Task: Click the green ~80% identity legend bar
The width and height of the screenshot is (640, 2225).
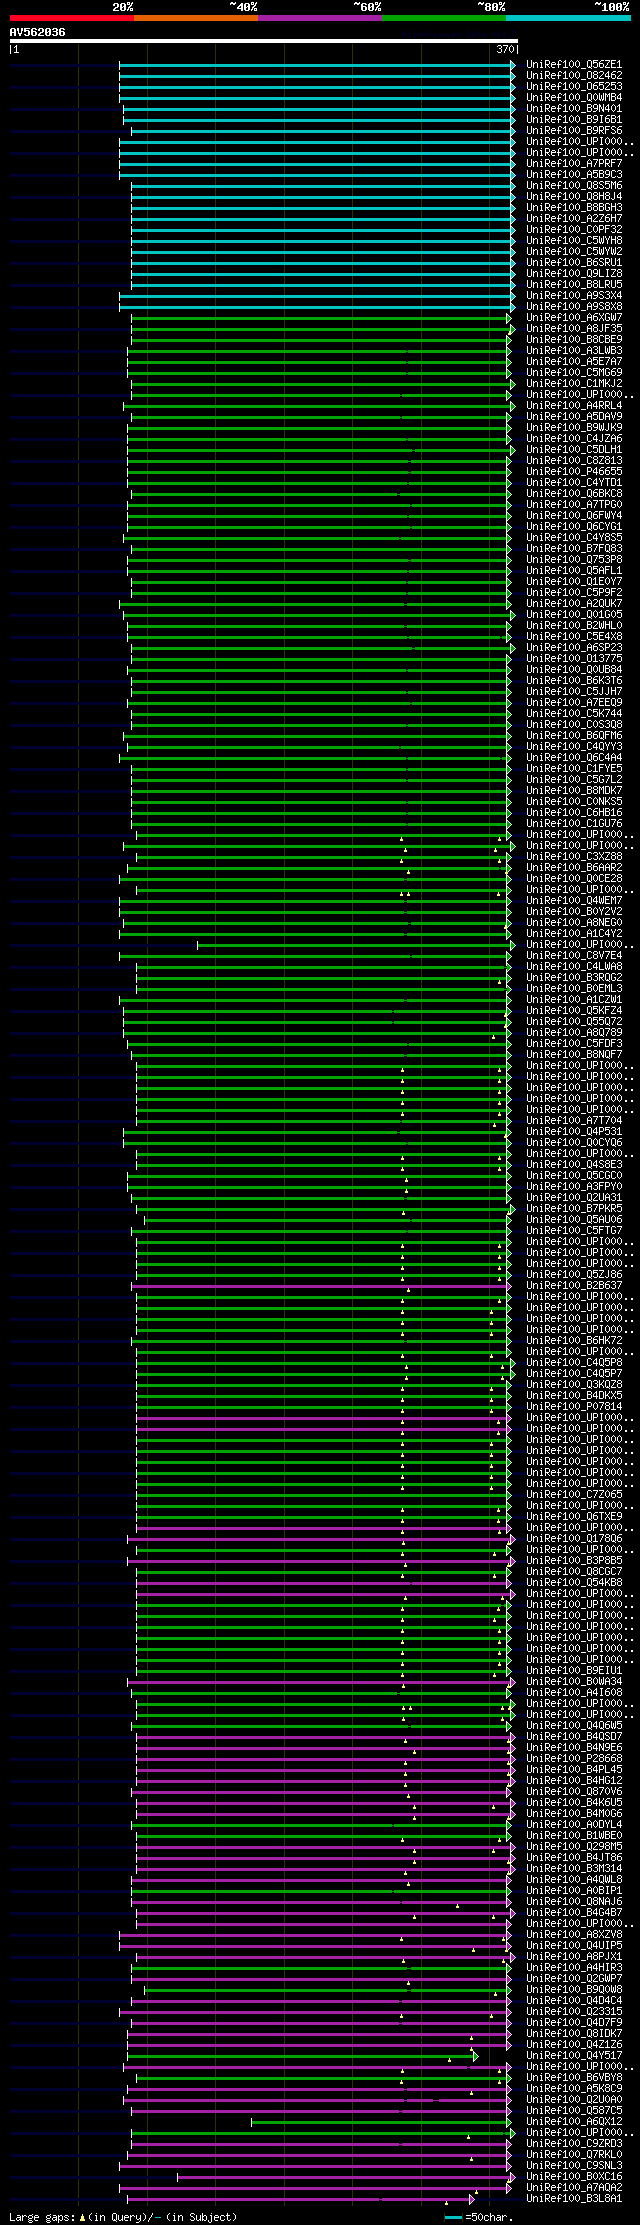Action: 443,18
